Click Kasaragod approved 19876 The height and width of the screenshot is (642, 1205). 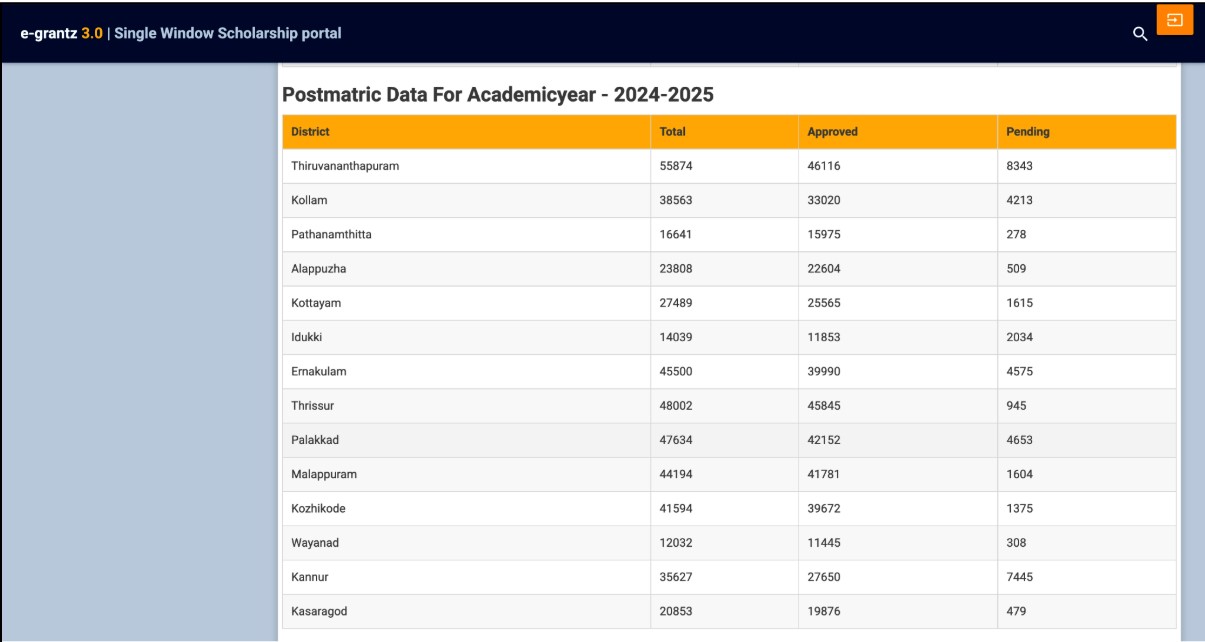(x=824, y=611)
